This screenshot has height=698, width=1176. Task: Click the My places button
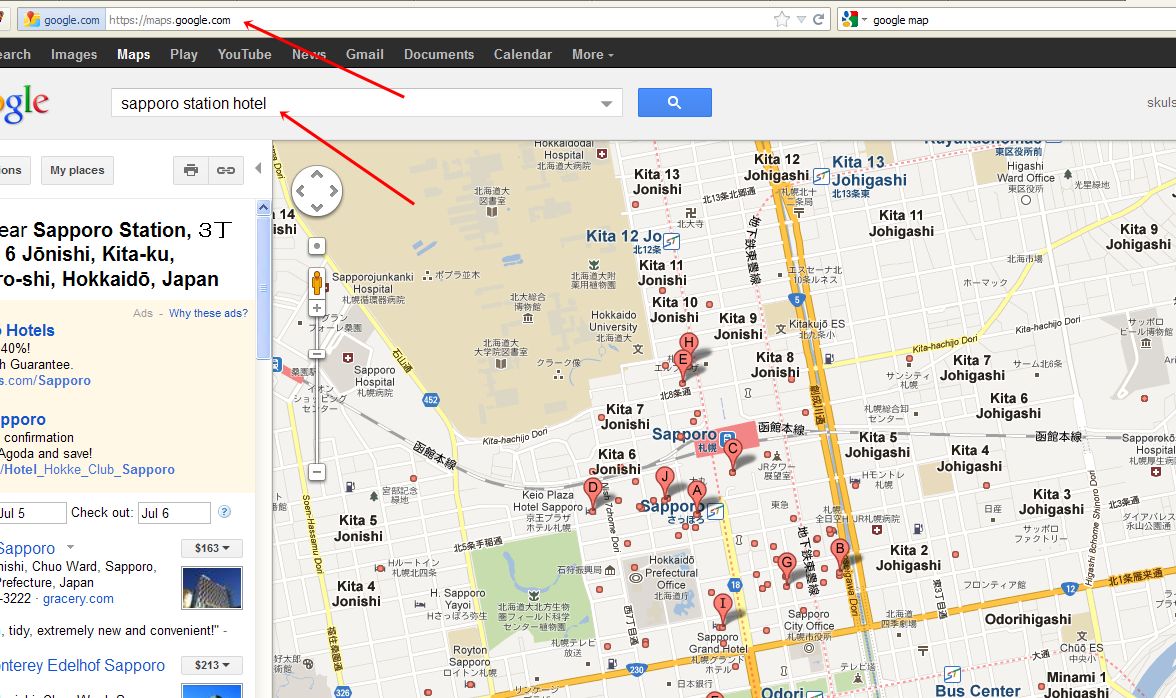tap(77, 170)
